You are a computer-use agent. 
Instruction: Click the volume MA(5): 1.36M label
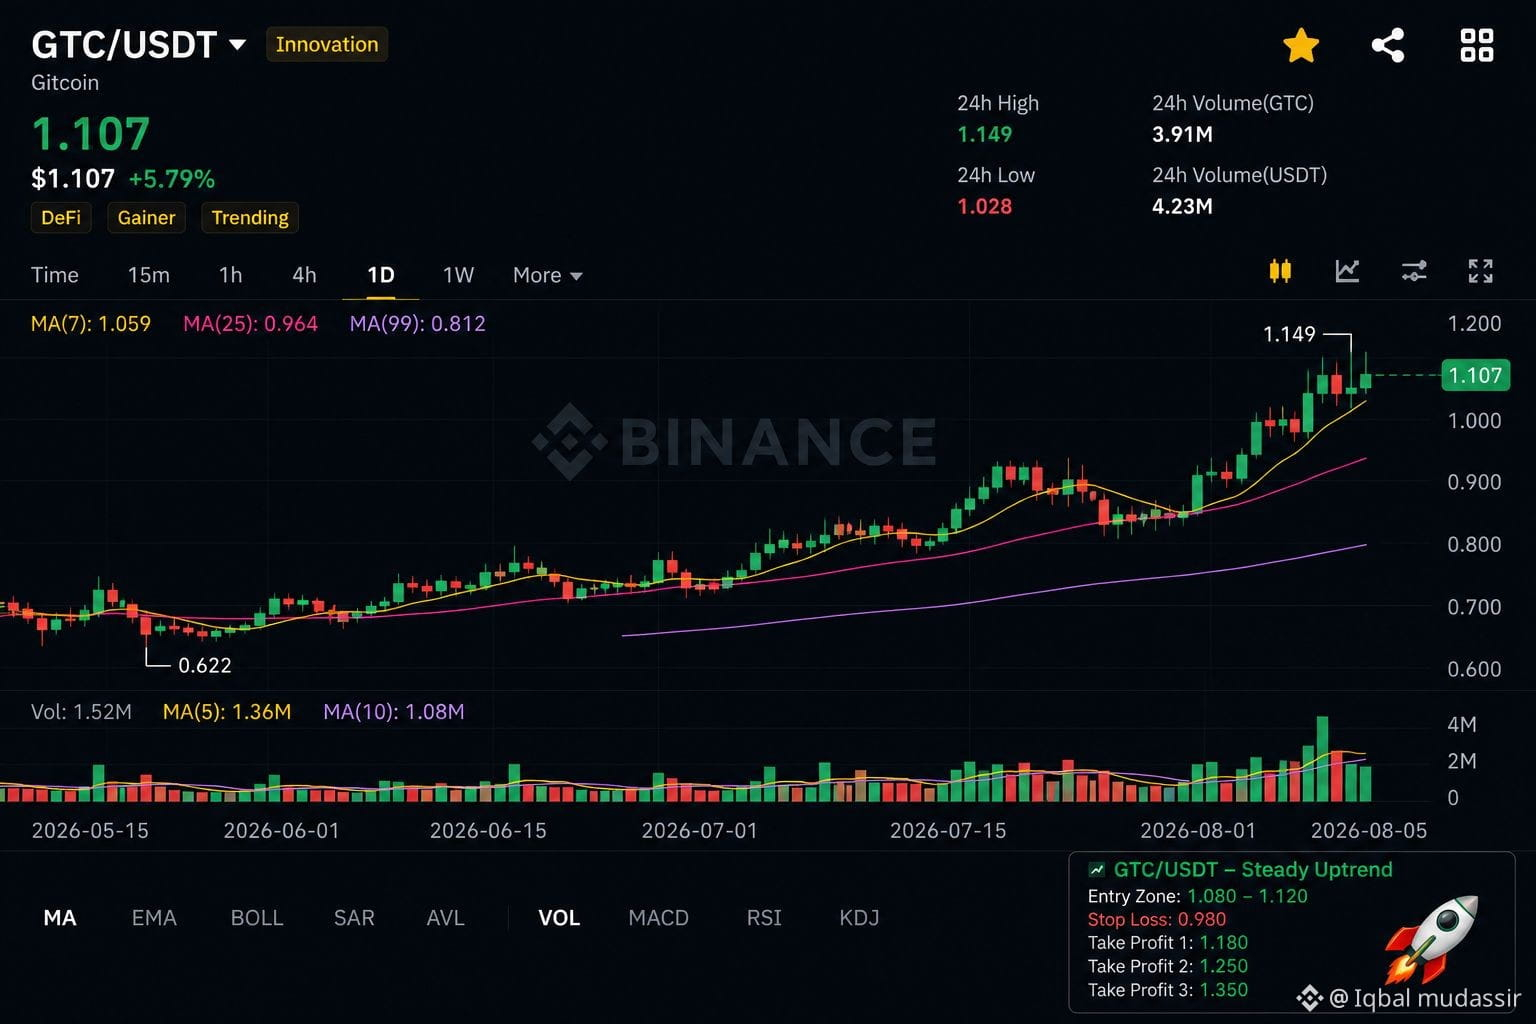(227, 712)
